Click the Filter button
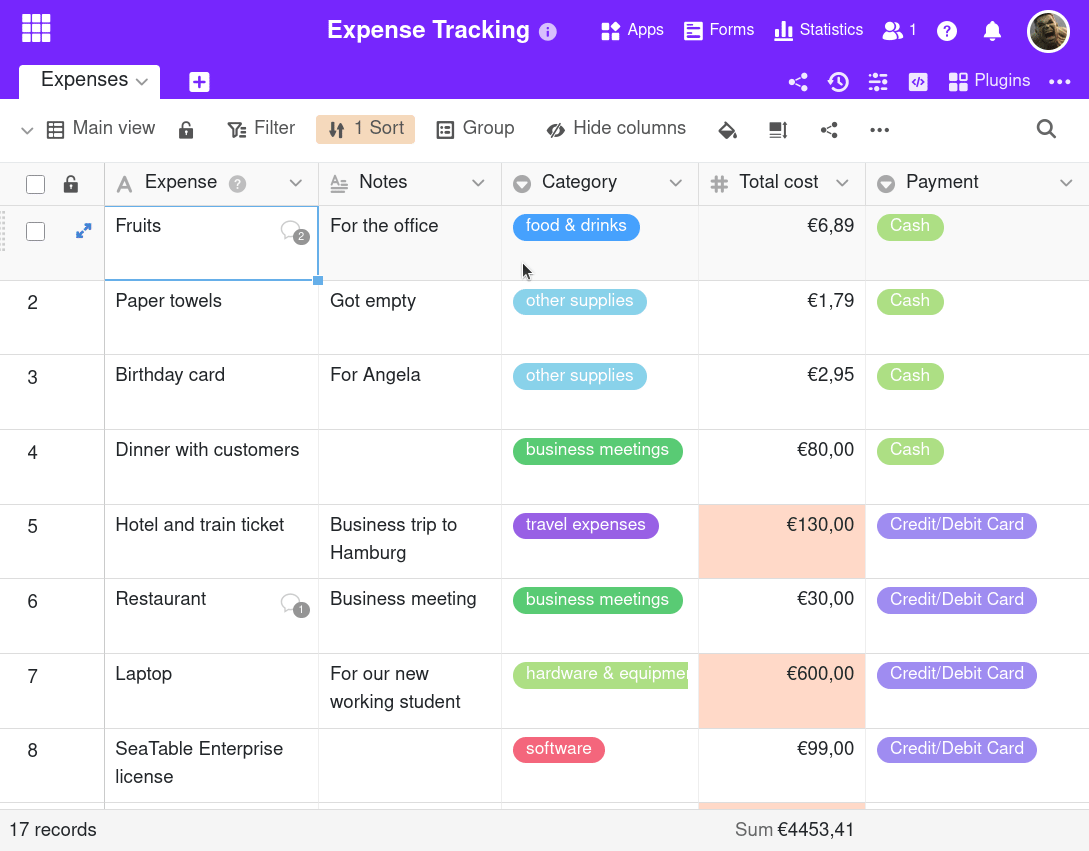 [x=261, y=129]
